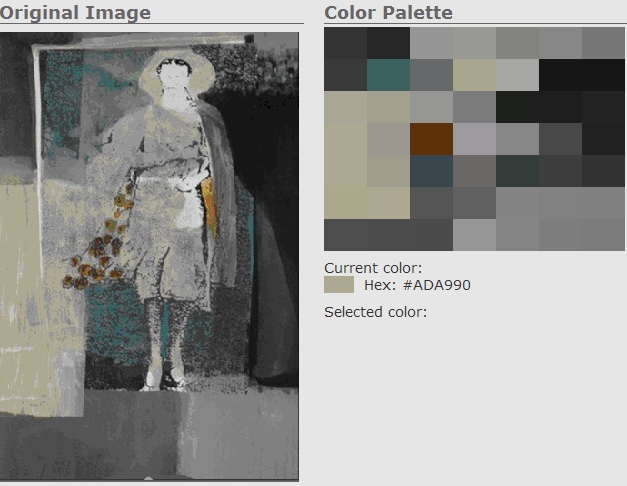Click the original painting image

[x=149, y=256]
